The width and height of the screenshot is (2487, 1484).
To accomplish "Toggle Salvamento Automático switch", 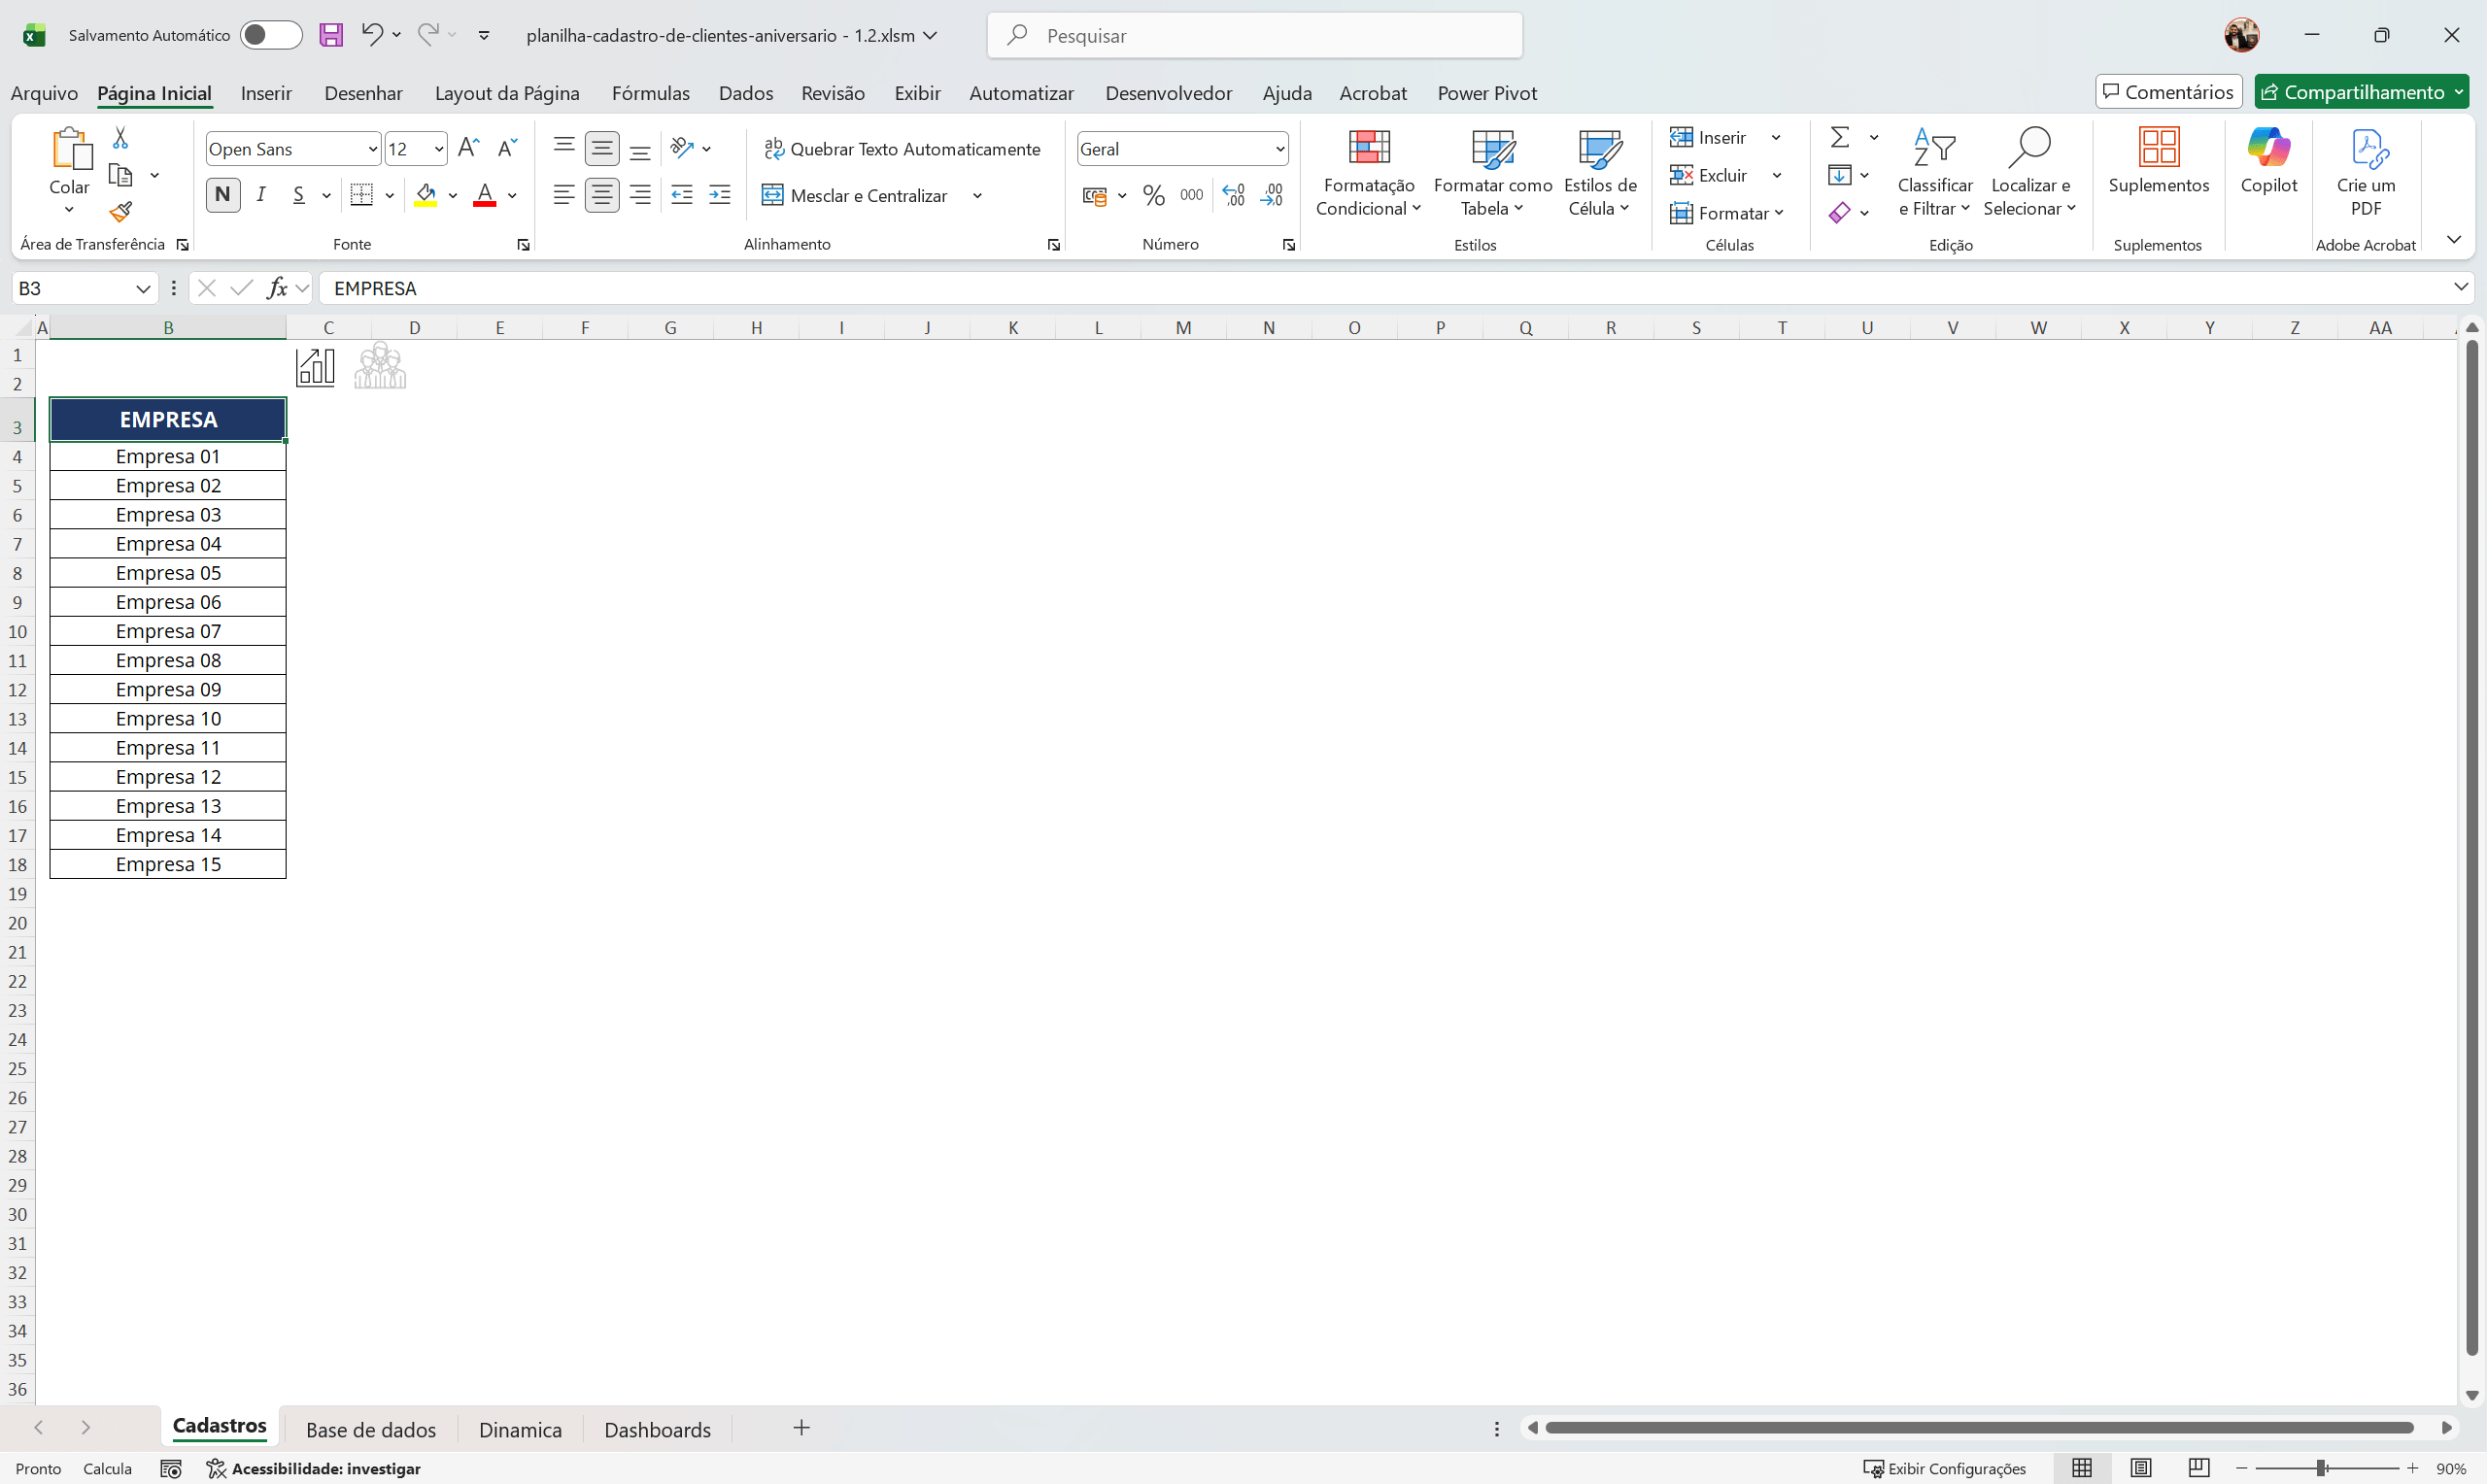I will (270, 35).
